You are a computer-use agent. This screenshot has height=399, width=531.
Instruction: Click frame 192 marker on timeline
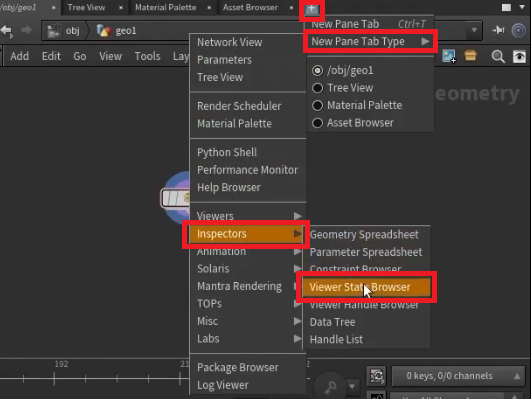tap(54, 377)
